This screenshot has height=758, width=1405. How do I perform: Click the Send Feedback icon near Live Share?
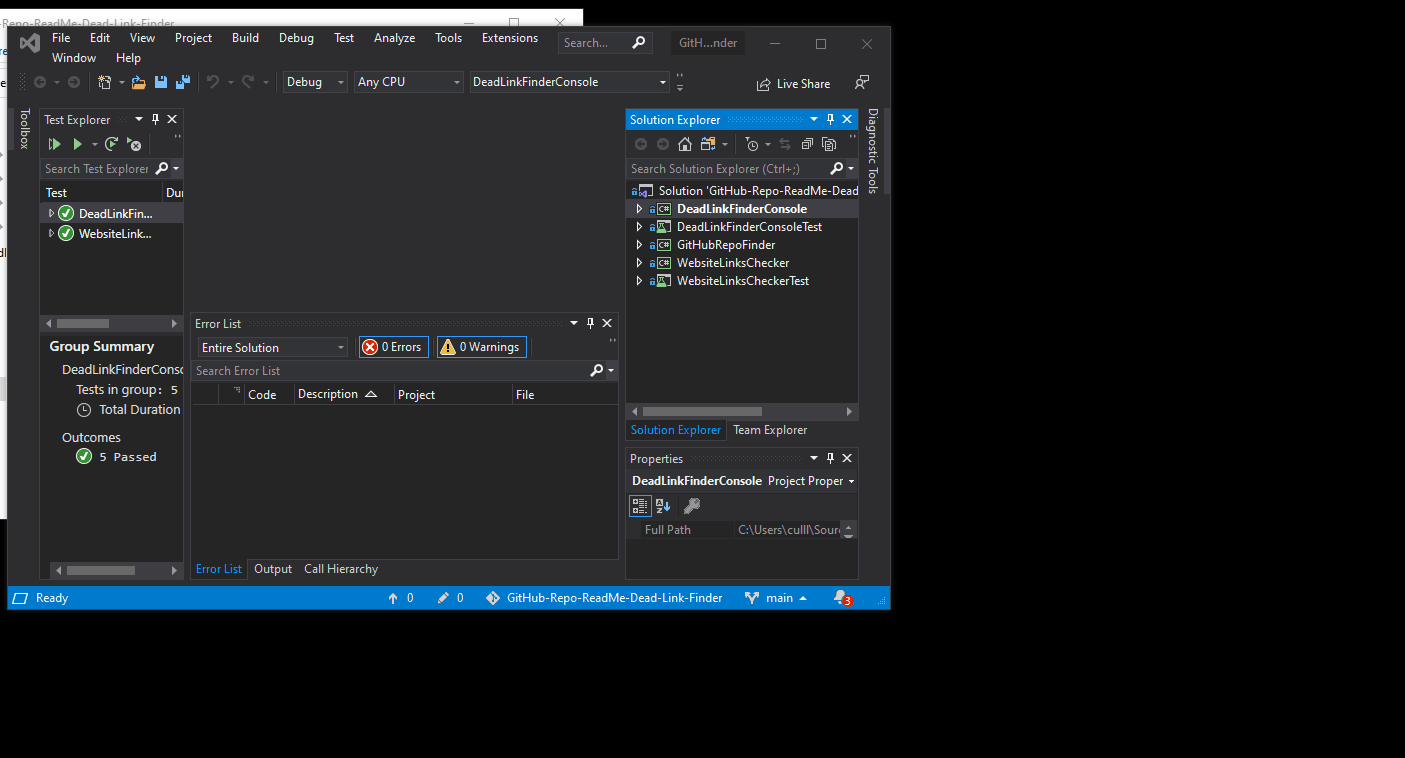[x=862, y=83]
